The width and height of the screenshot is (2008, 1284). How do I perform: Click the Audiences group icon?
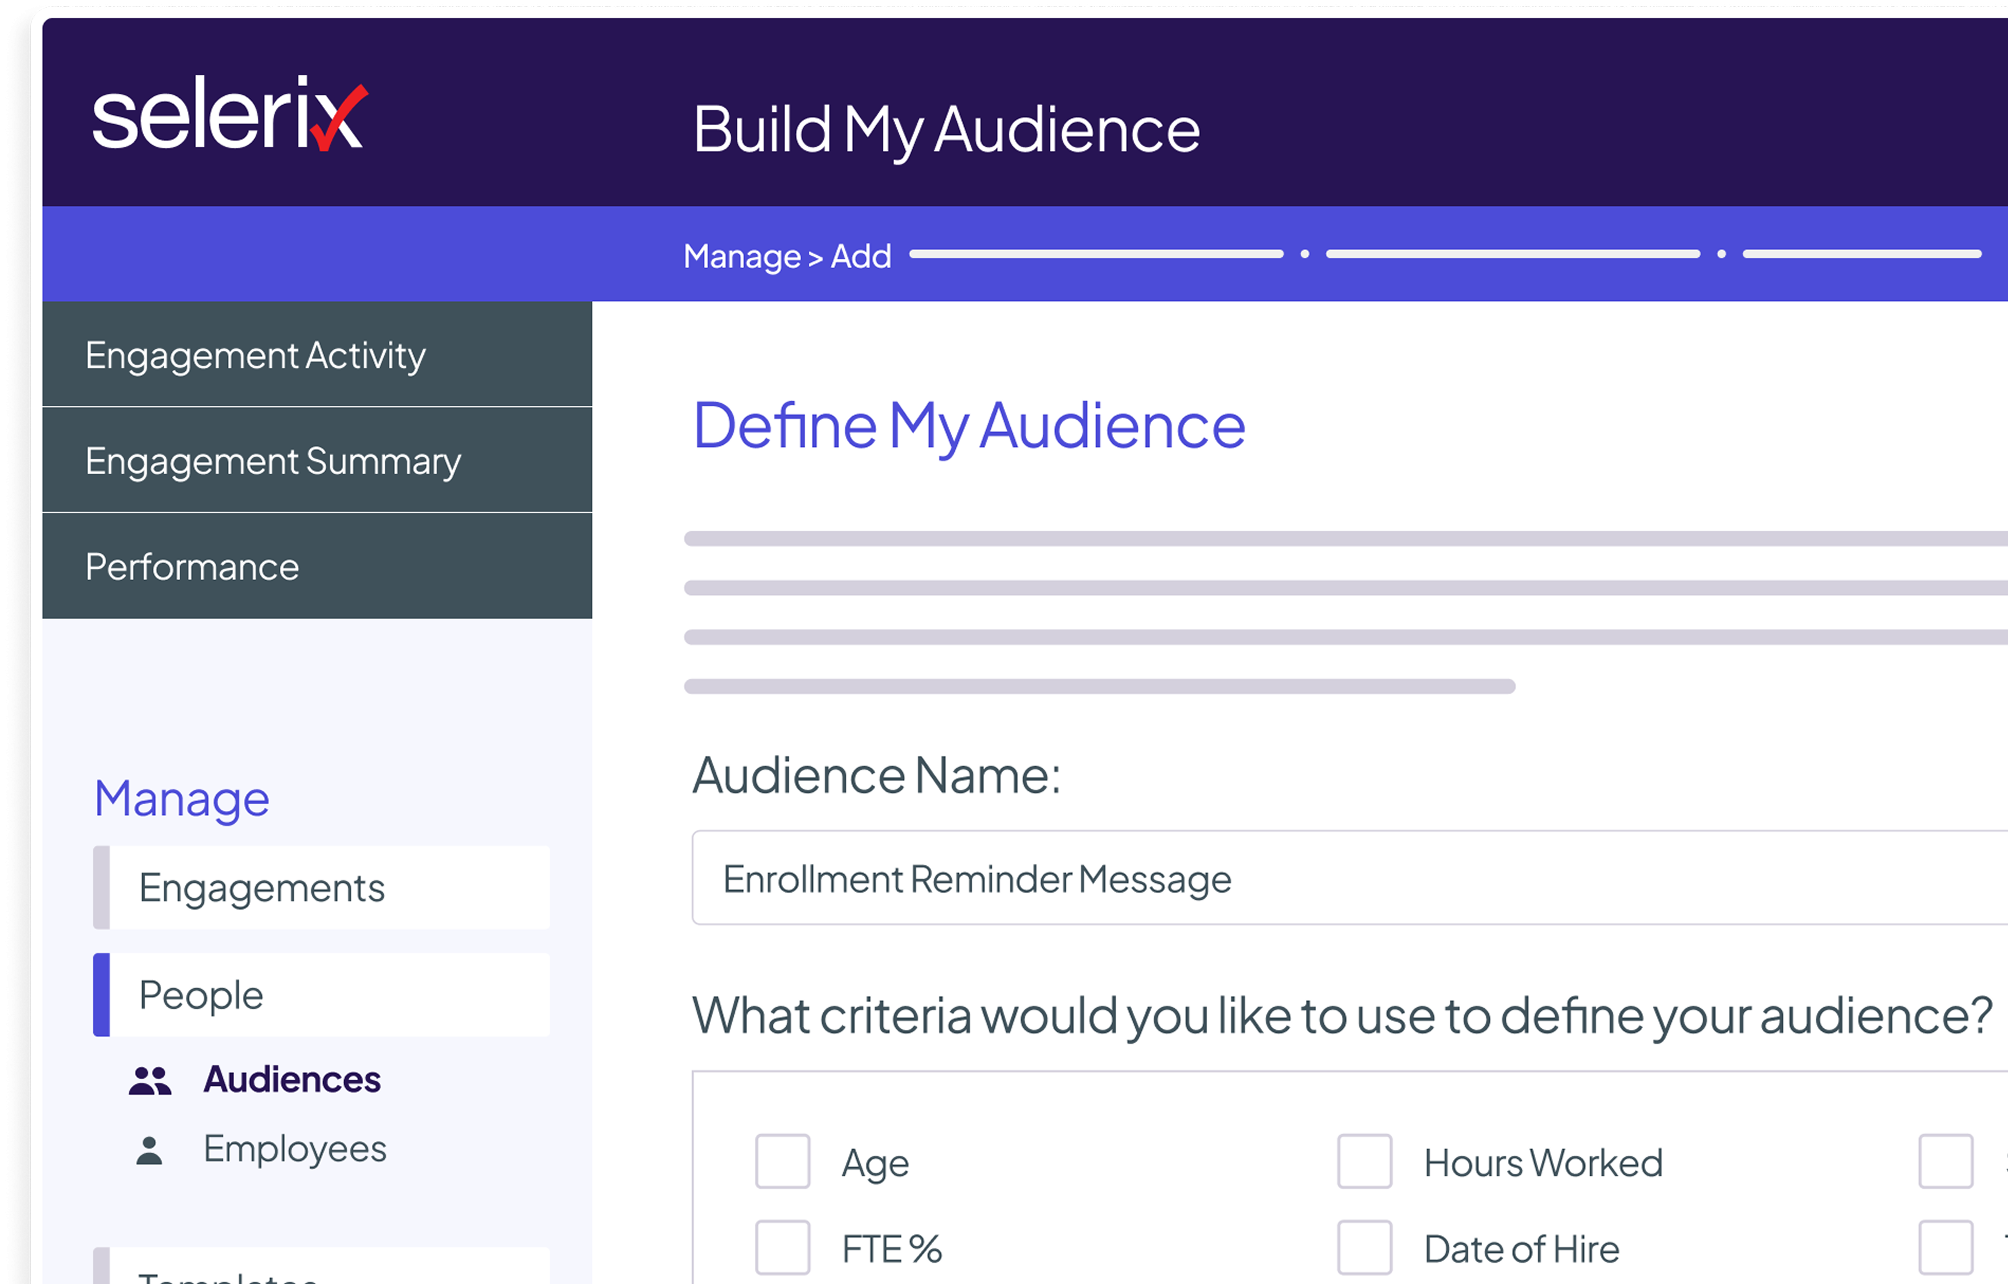coord(150,1080)
